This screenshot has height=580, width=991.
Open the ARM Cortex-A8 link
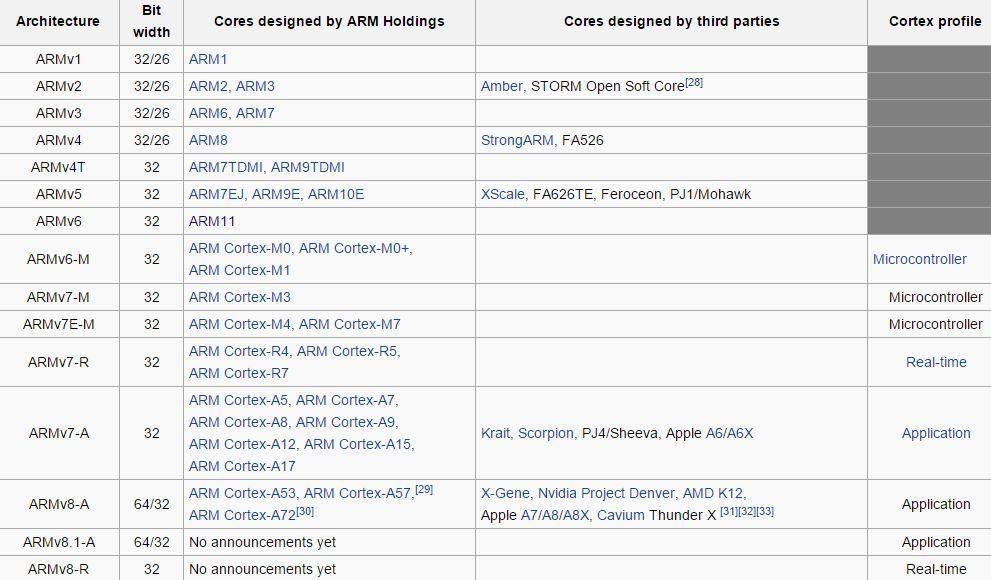point(238,423)
